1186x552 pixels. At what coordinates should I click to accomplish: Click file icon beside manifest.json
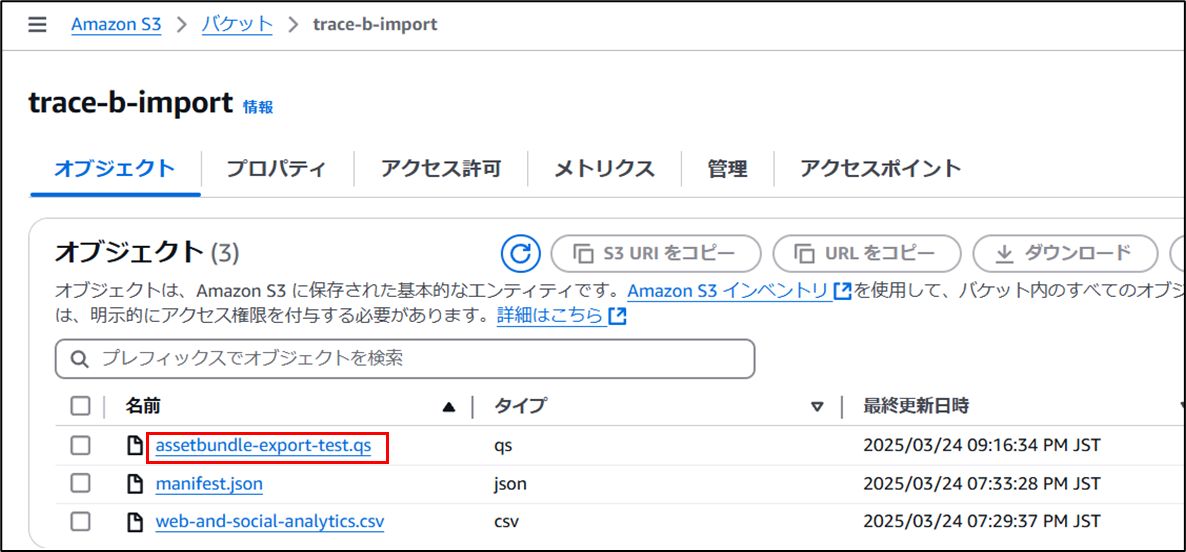135,483
